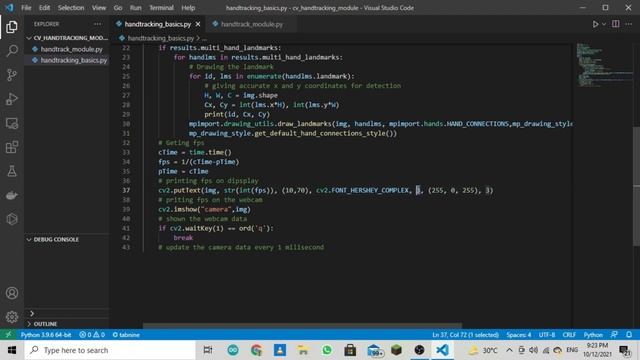Open the run options dropdown arrow
This screenshot has height=360, width=640.
click(x=604, y=24)
